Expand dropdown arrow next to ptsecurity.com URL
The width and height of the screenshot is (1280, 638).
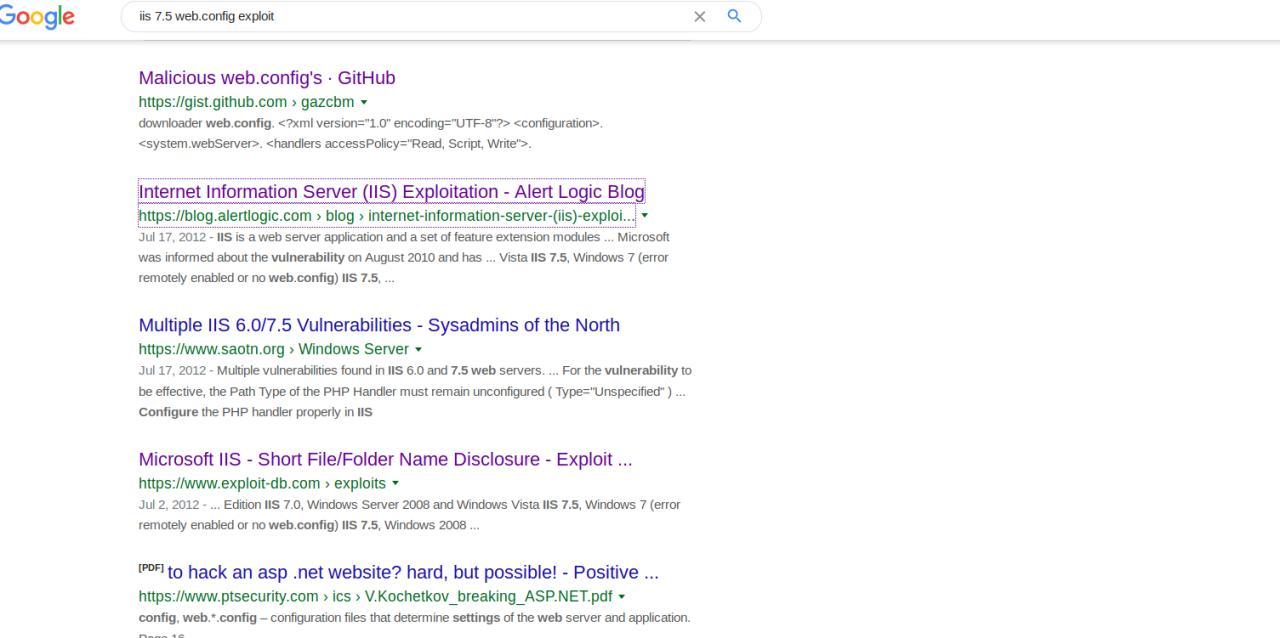(622, 596)
